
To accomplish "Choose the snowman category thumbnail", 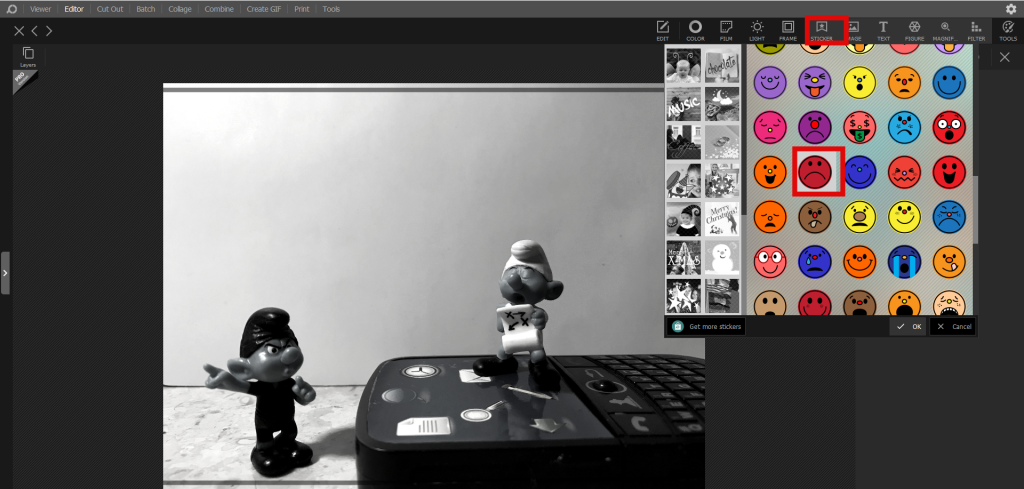I will coord(722,258).
